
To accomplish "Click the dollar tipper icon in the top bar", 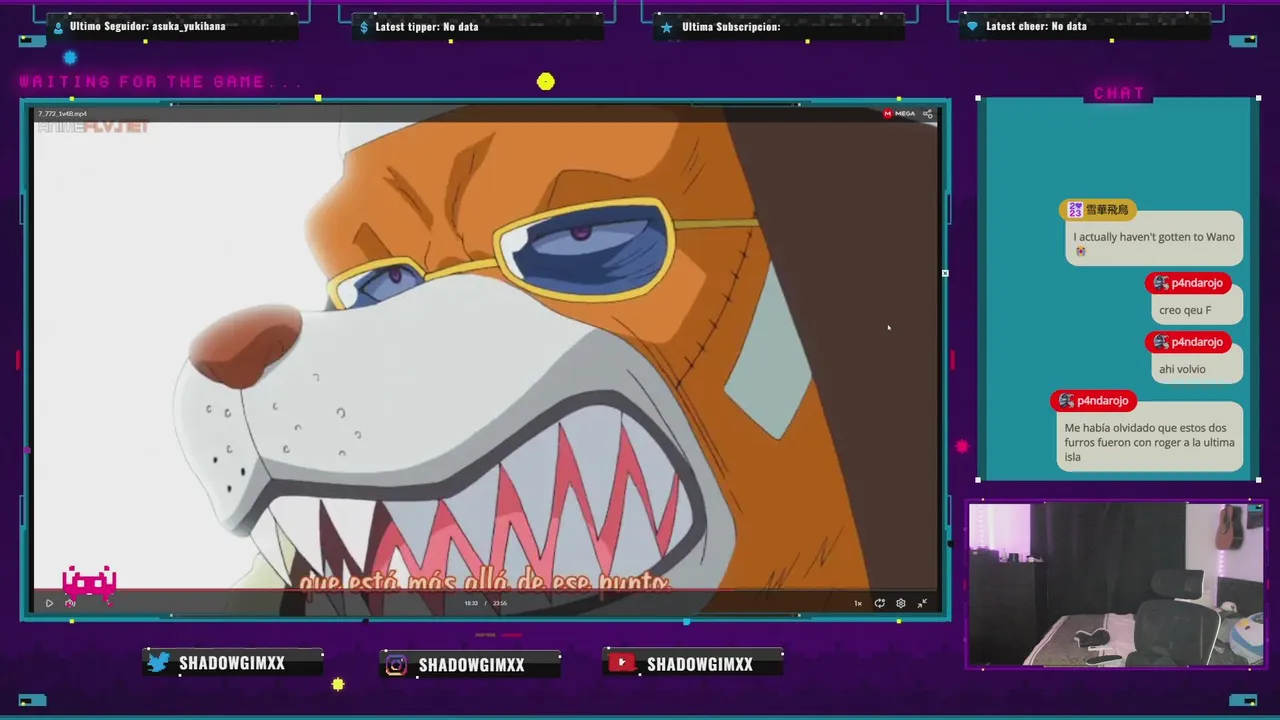I will coord(364,27).
